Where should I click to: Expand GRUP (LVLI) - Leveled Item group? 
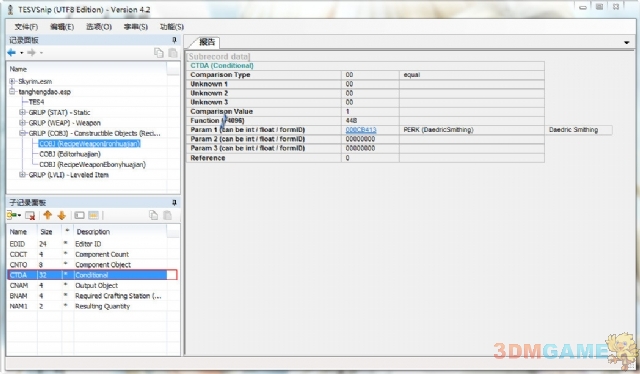(x=22, y=175)
